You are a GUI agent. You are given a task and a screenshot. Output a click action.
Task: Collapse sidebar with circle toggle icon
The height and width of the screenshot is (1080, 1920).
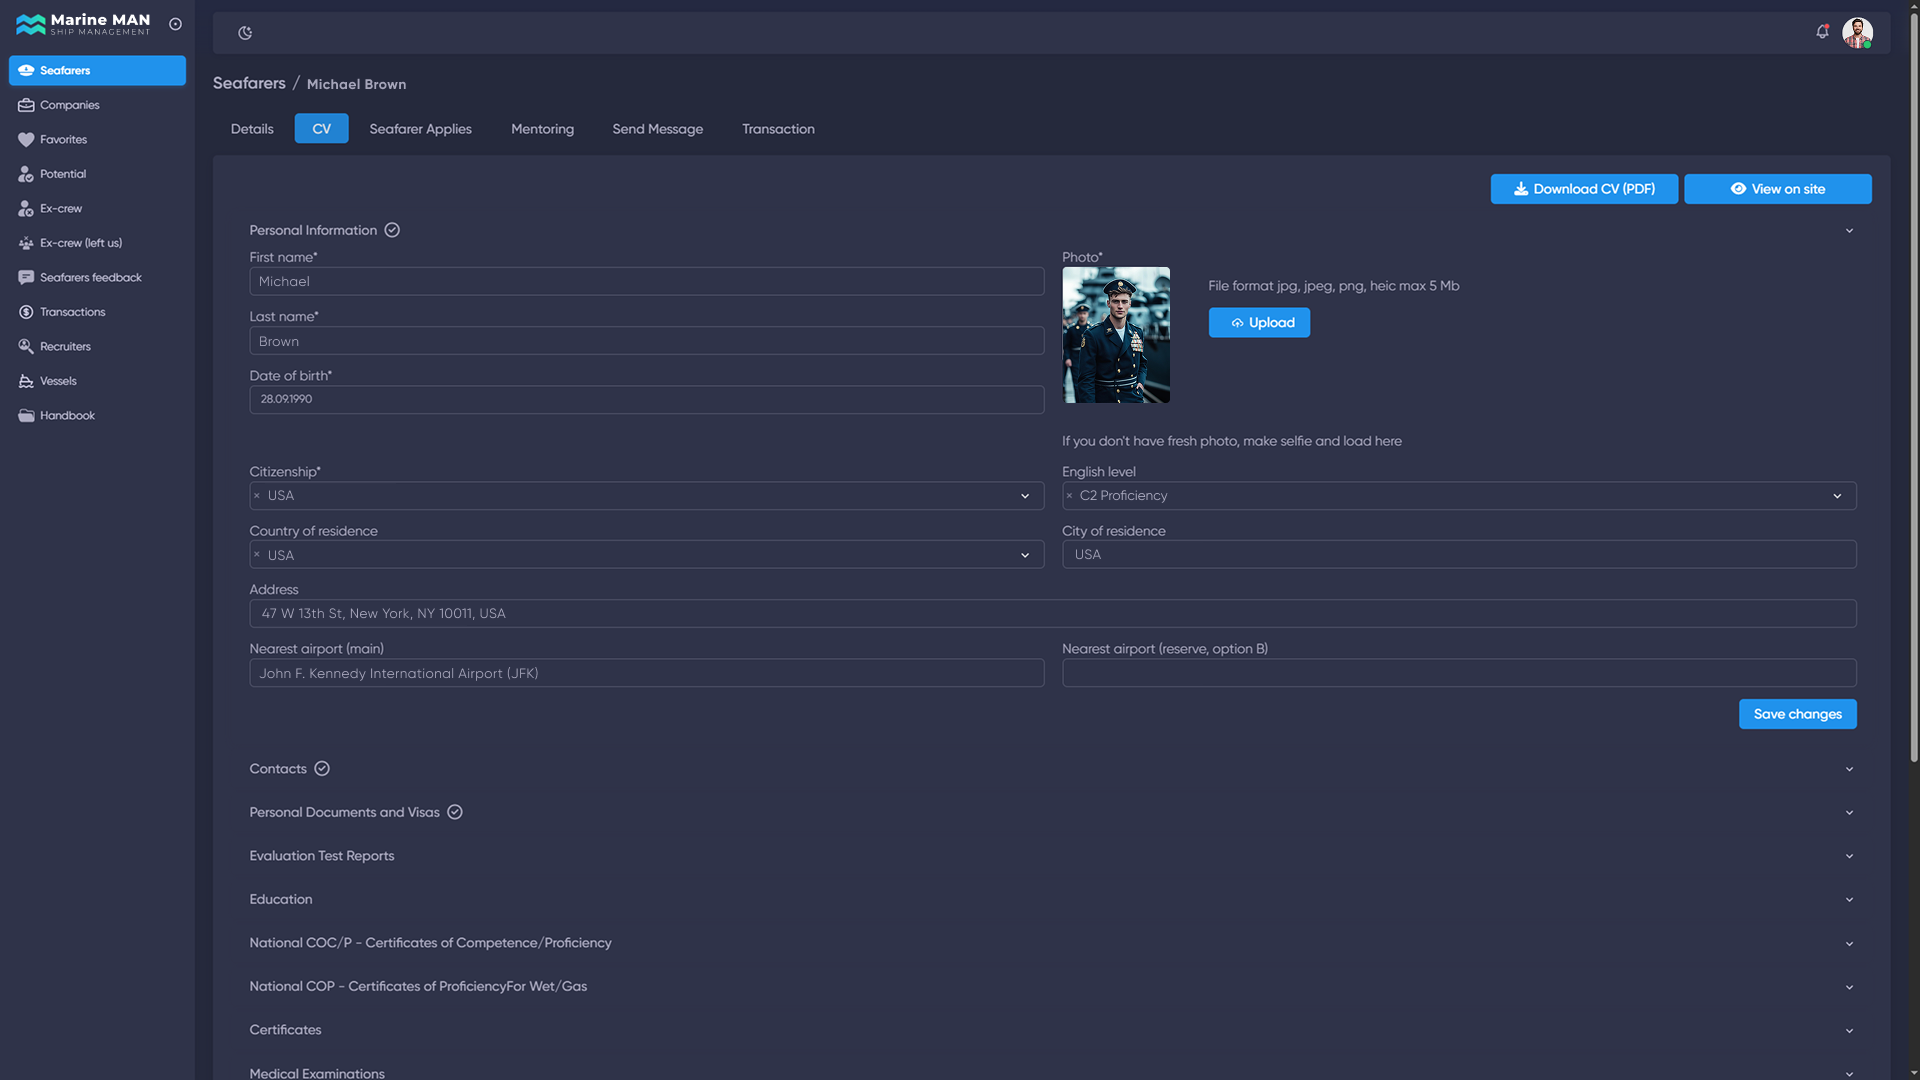175,24
